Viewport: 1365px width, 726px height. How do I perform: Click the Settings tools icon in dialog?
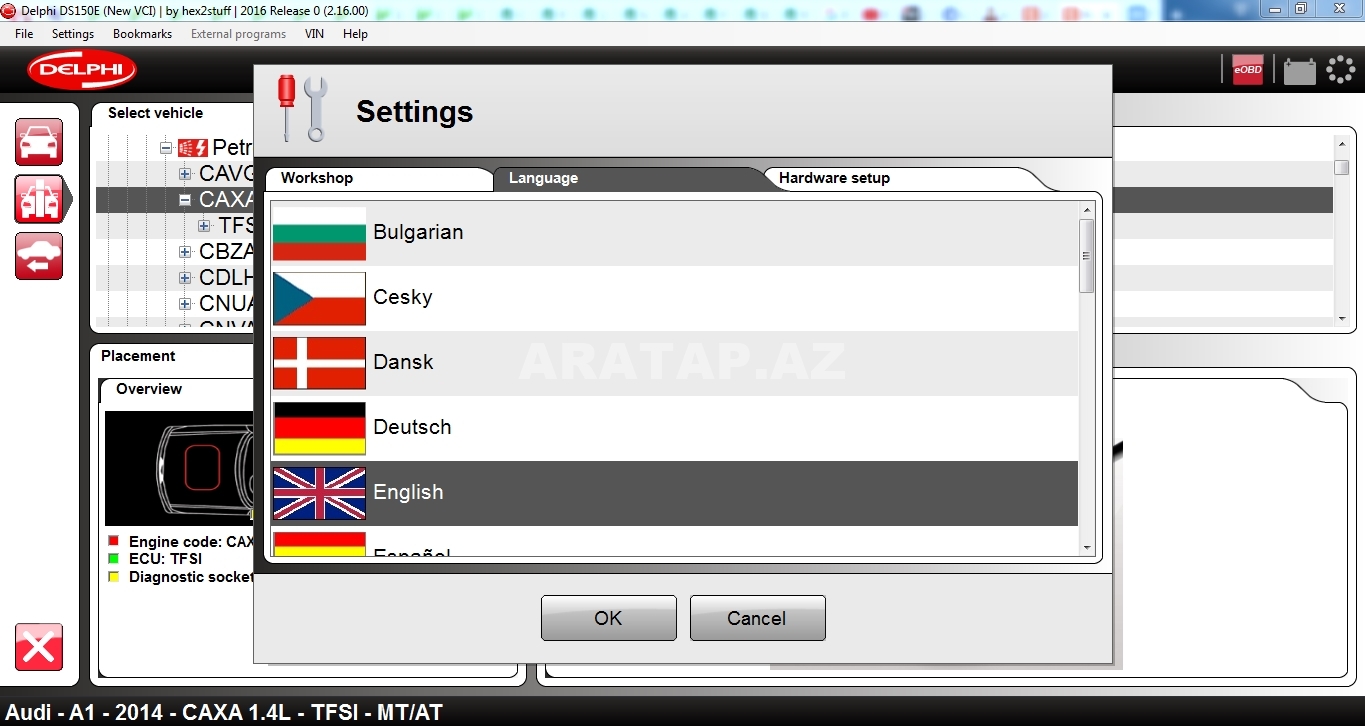point(302,108)
